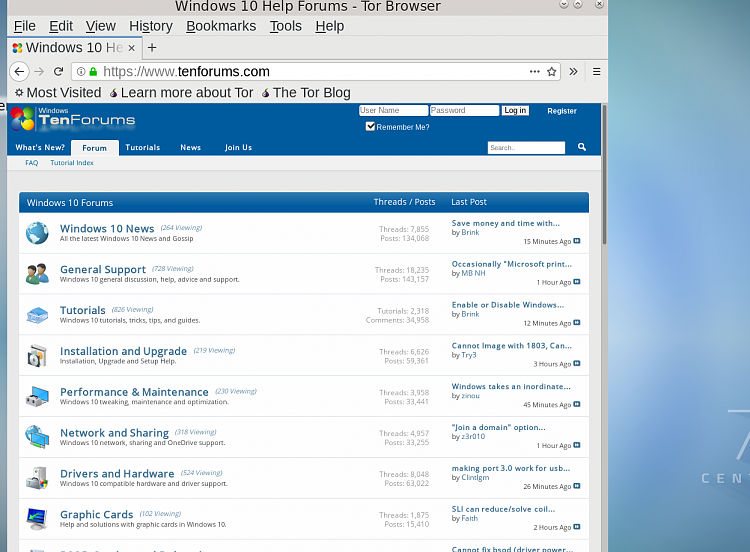Click the Password input field
The image size is (750, 552).
(x=464, y=110)
